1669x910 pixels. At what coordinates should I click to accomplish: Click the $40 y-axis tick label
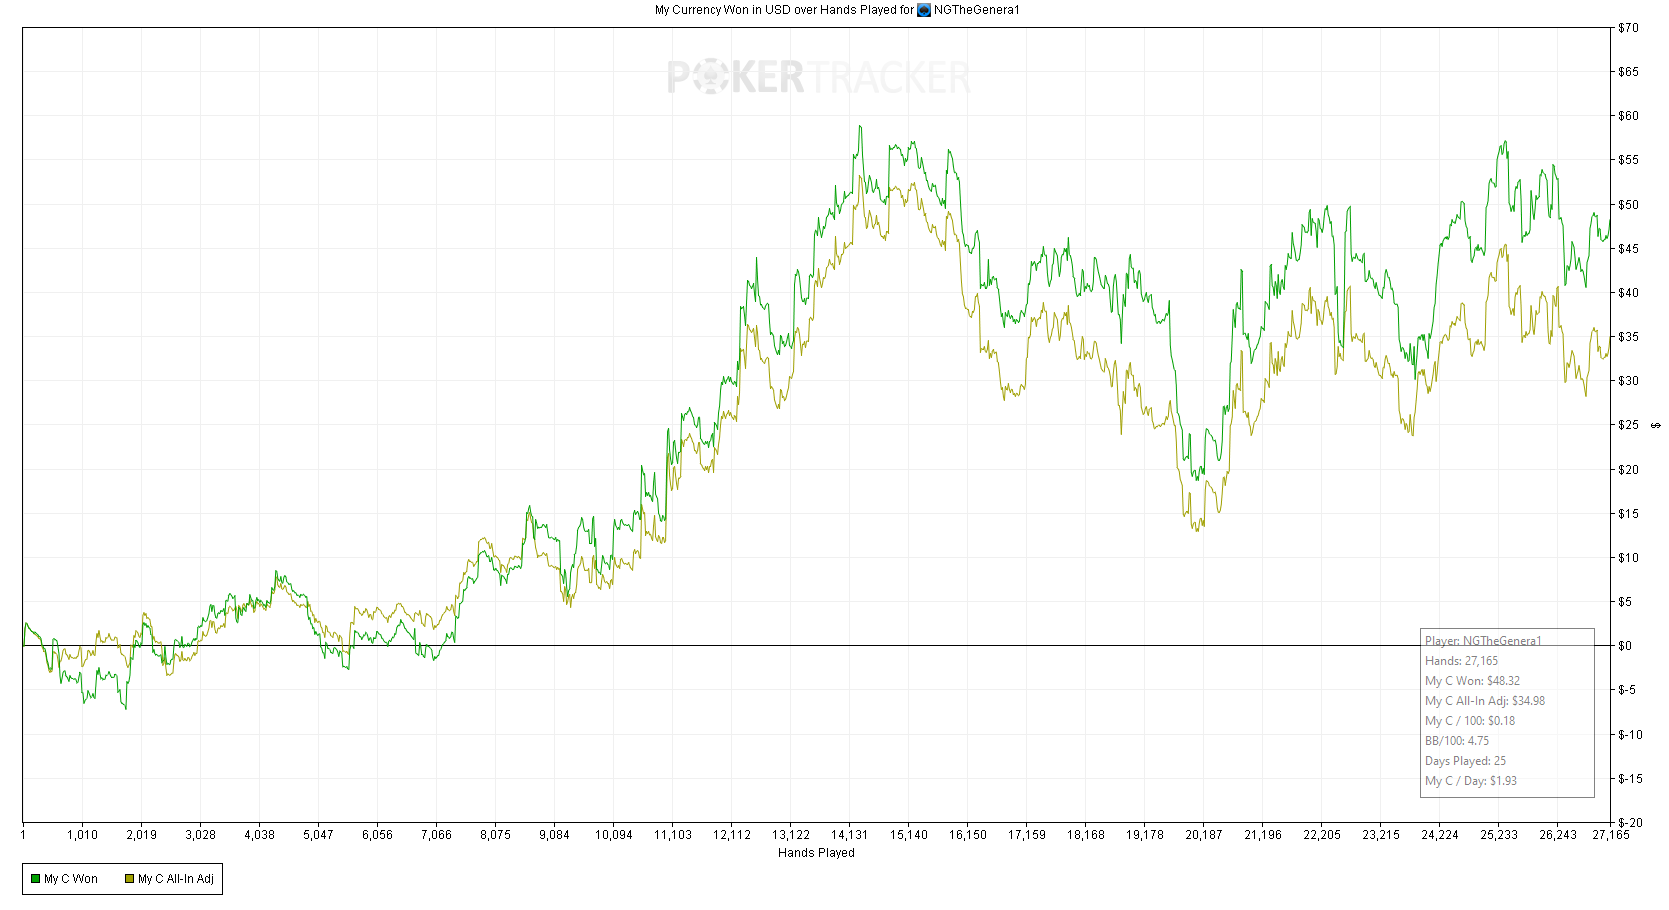pyautogui.click(x=1629, y=293)
